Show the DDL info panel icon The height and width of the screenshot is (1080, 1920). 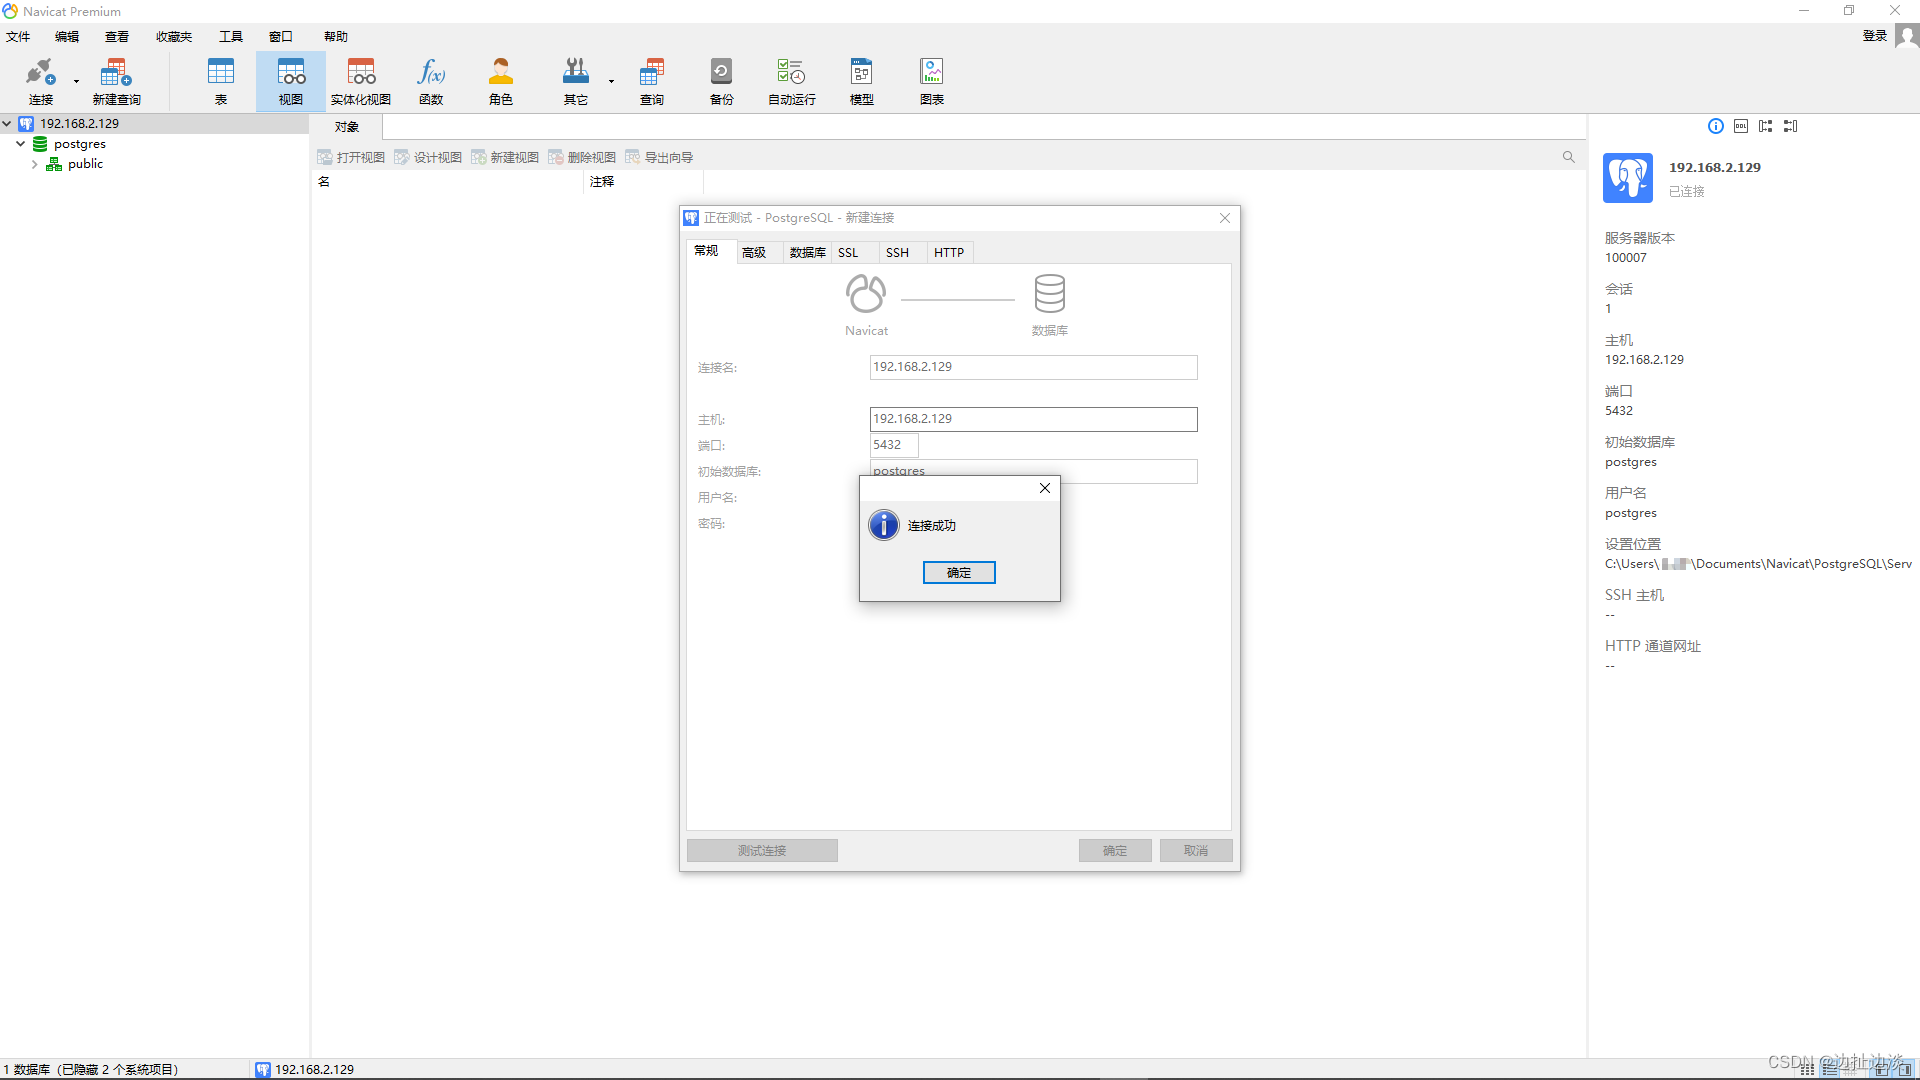point(1741,126)
